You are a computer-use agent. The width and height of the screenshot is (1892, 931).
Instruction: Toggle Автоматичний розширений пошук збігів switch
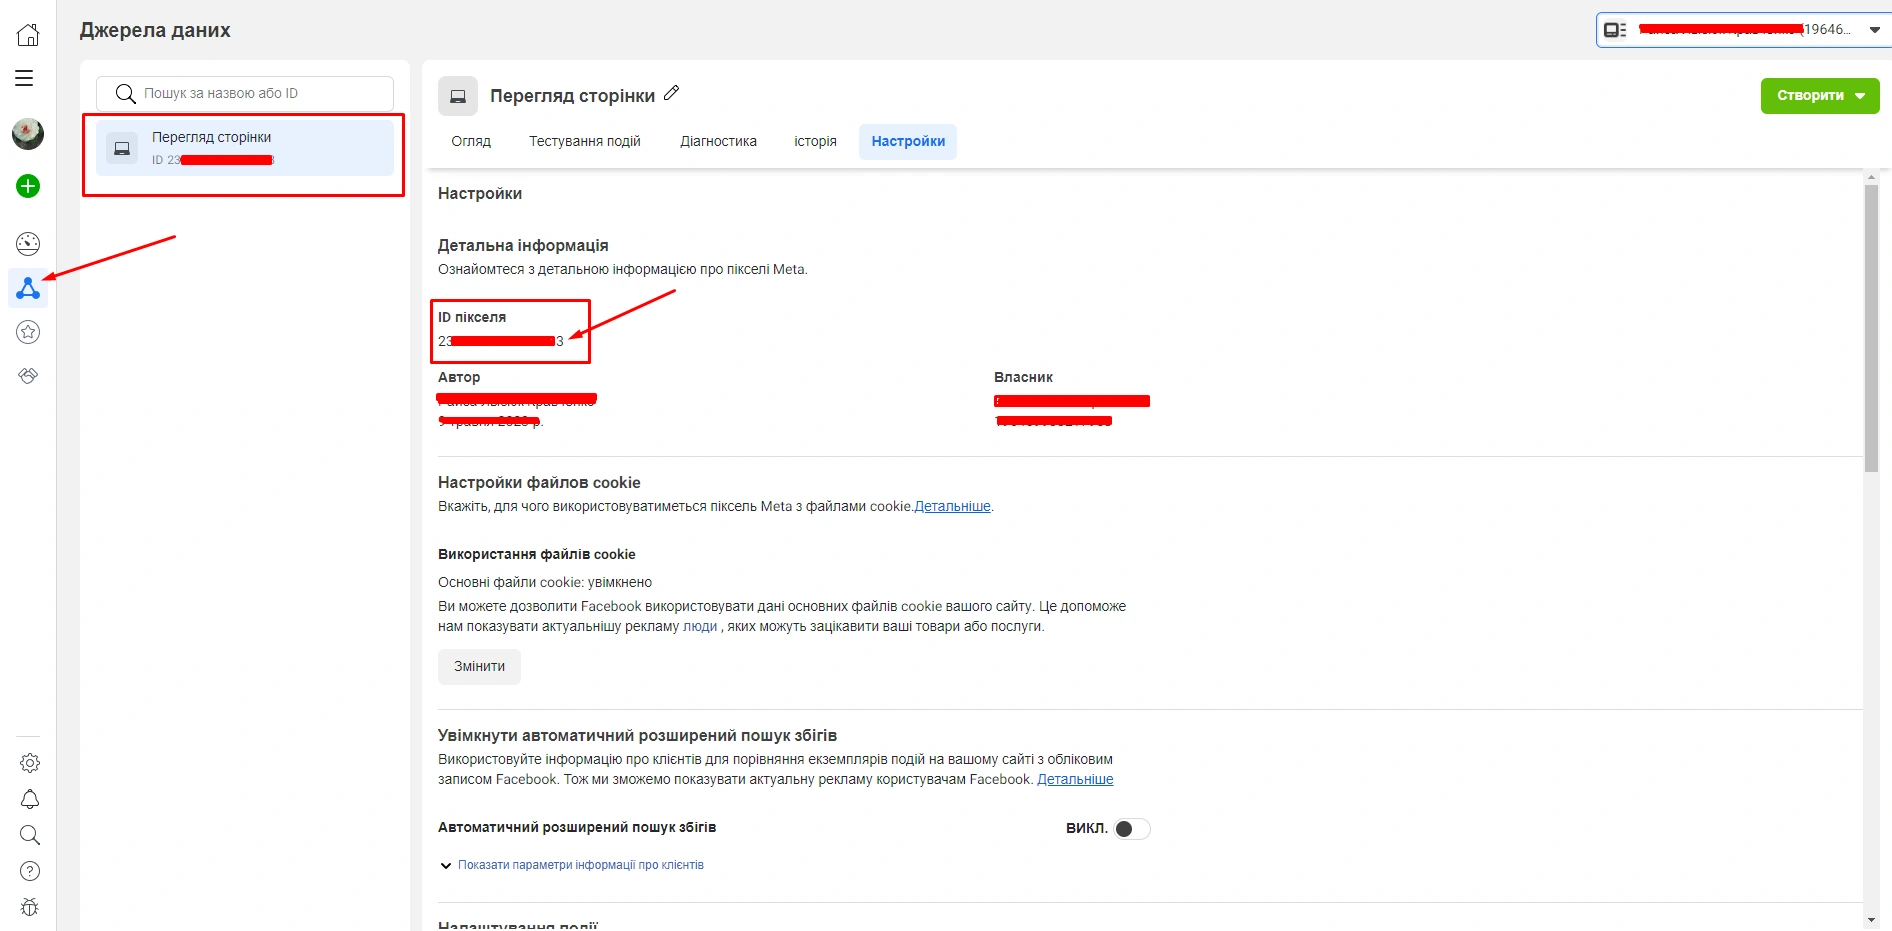[1132, 829]
